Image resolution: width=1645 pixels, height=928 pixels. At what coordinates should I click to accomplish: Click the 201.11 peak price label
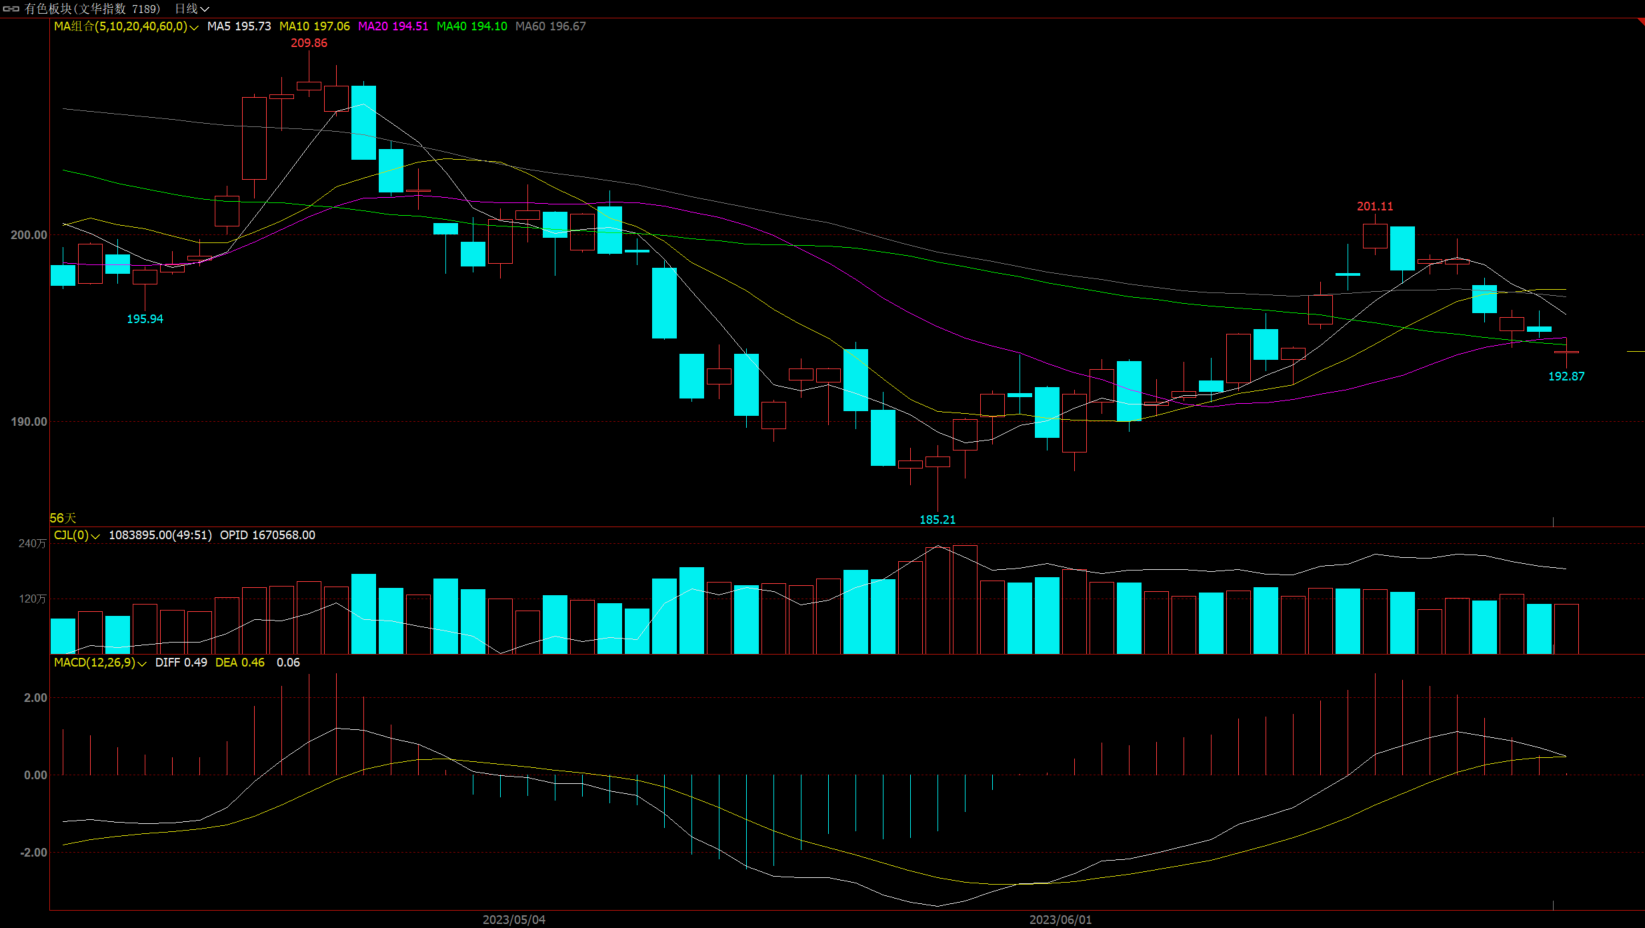click(1375, 207)
